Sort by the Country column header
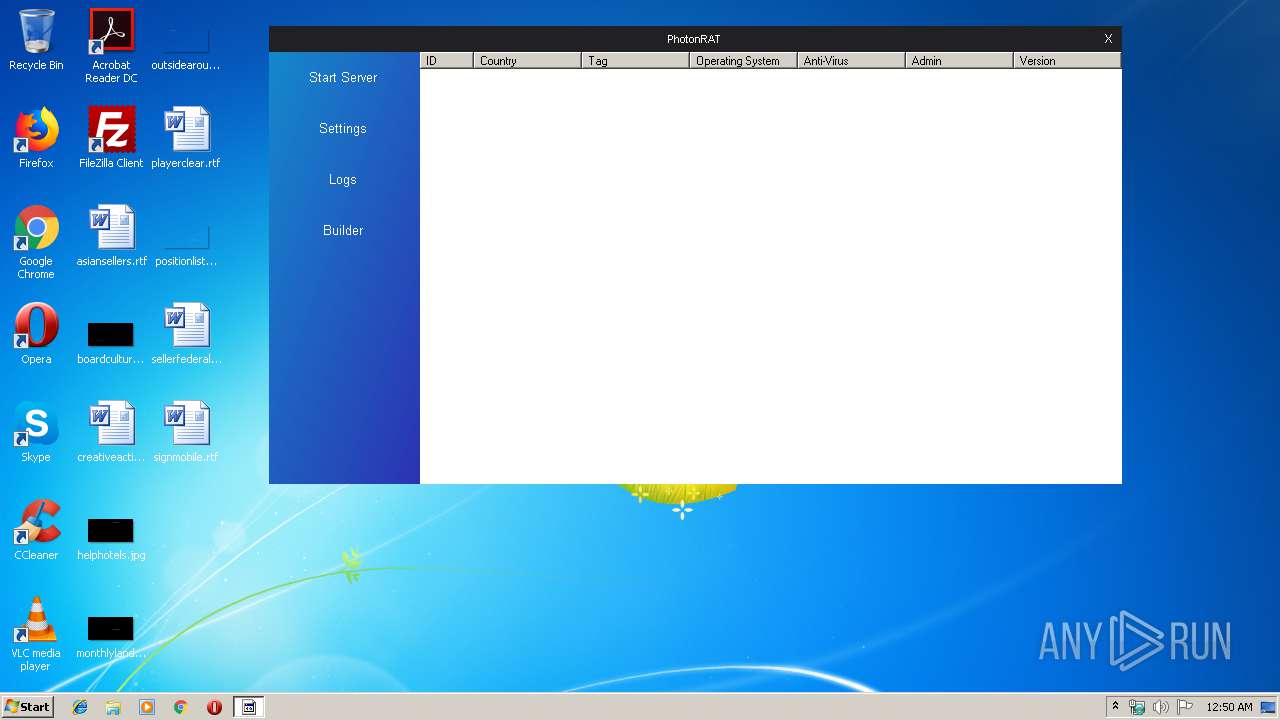This screenshot has width=1280, height=720. coord(527,61)
